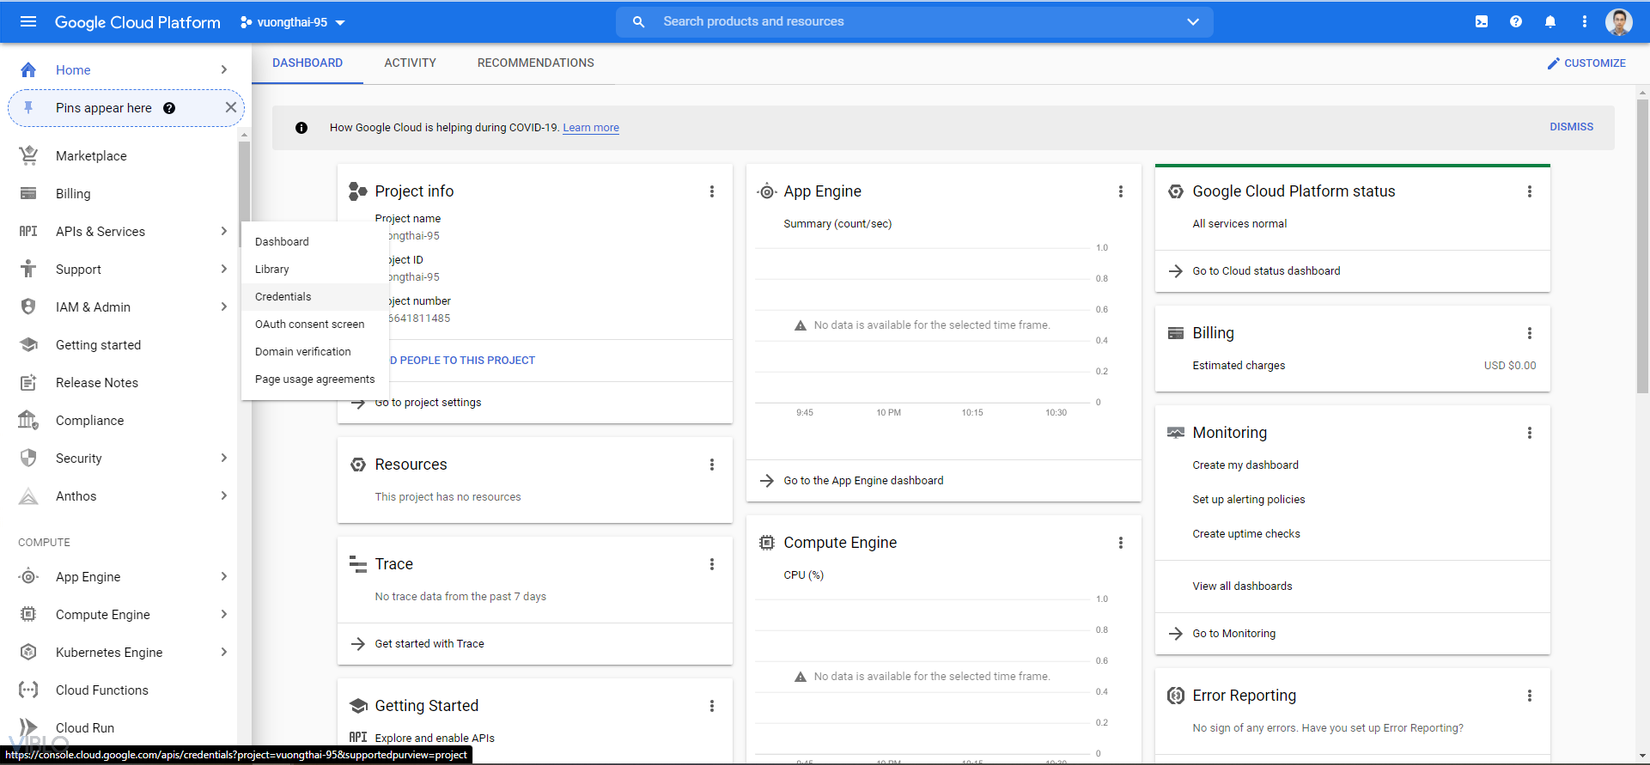Viewport: 1650px width, 765px height.
Task: Click the Customize dashboard button
Action: pos(1586,63)
